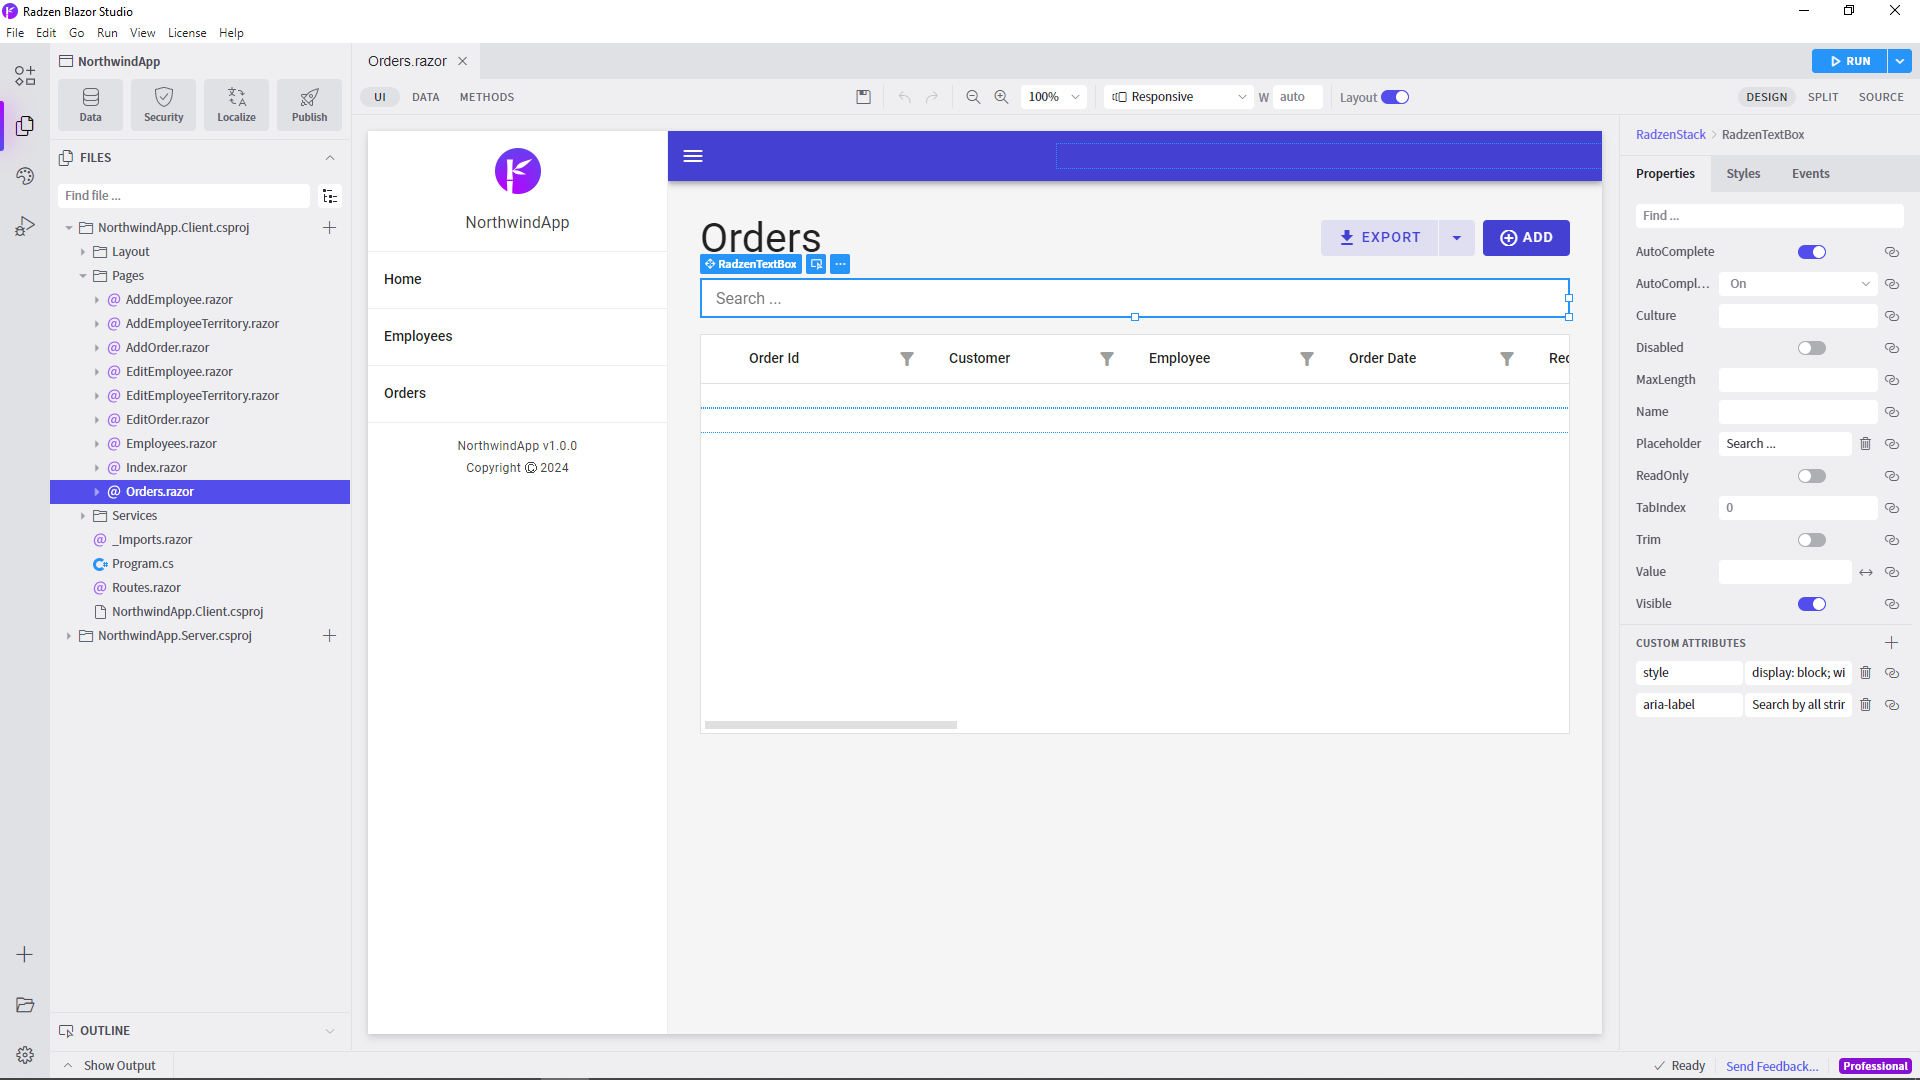The image size is (1920, 1080).
Task: Zoom in using the magnifier icon
Action: click(1002, 97)
